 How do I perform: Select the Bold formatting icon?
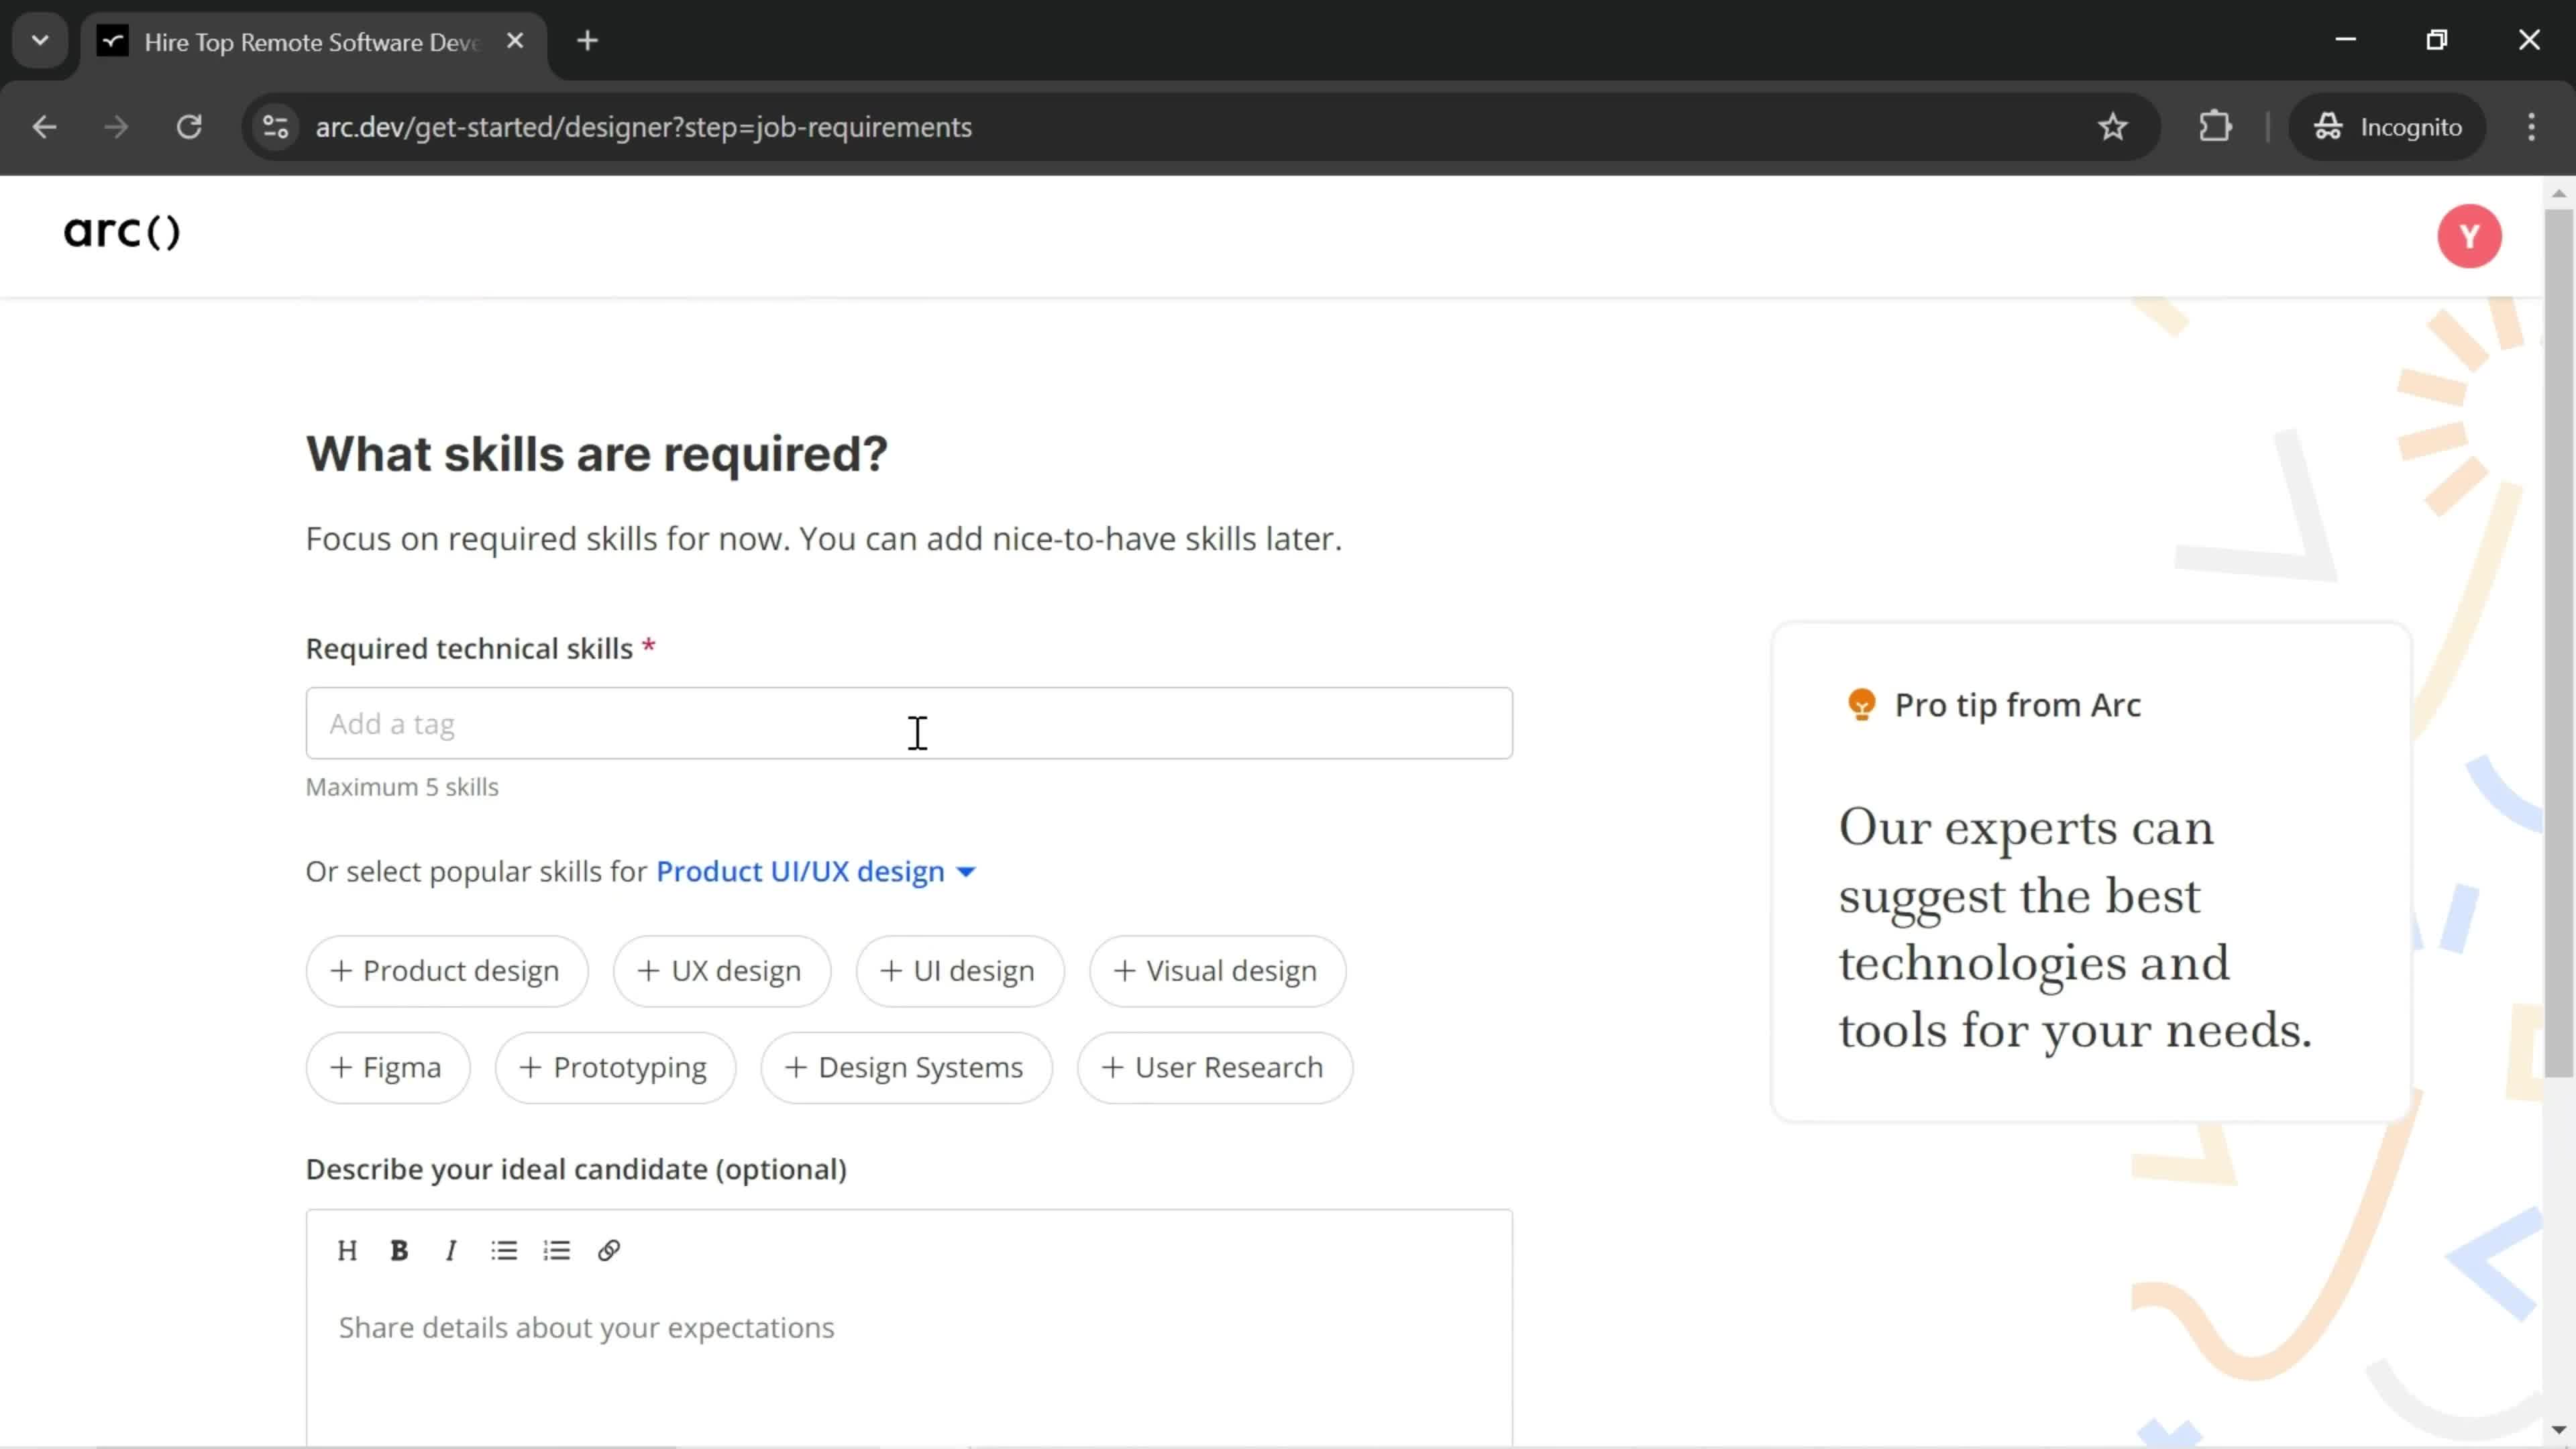pos(398,1251)
